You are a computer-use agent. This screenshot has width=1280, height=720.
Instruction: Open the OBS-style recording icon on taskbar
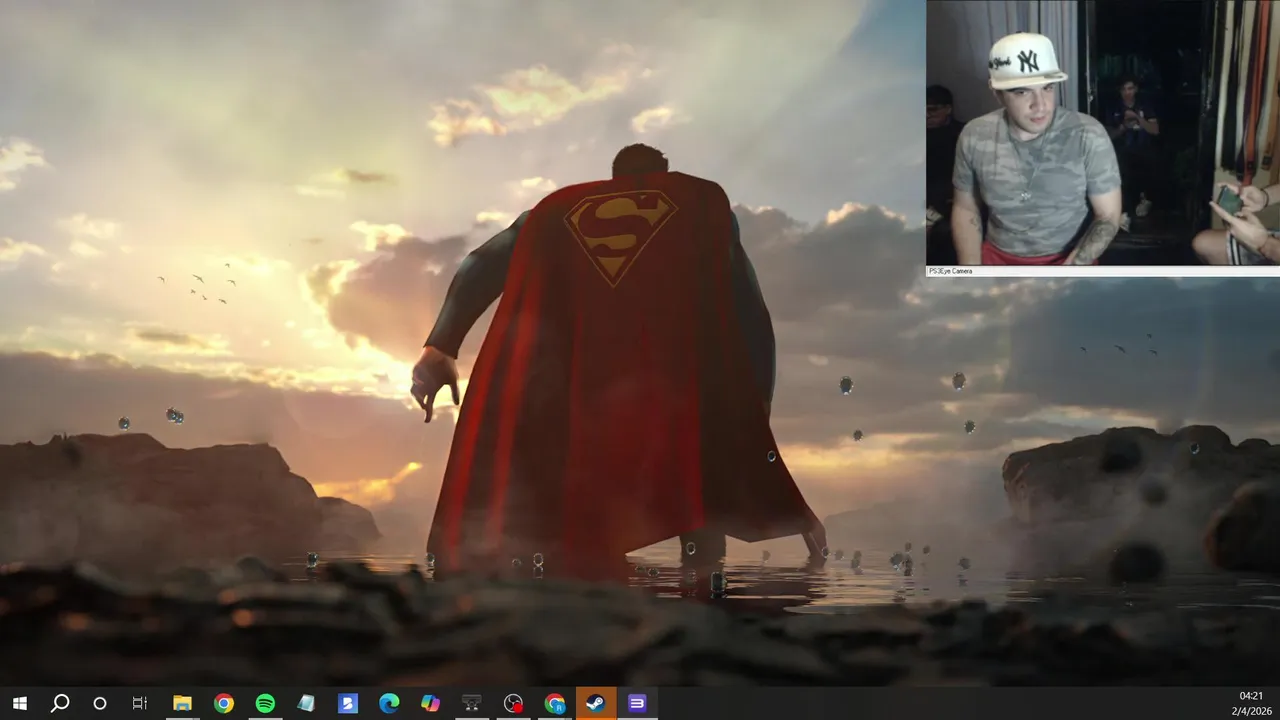click(513, 704)
